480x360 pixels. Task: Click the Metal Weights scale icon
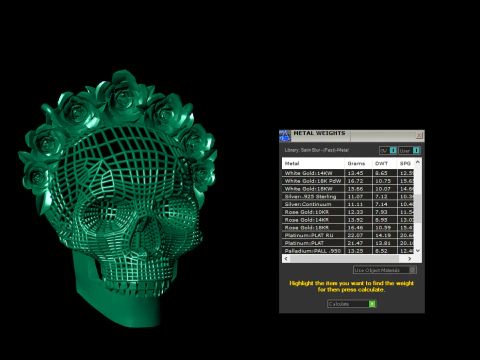(285, 136)
